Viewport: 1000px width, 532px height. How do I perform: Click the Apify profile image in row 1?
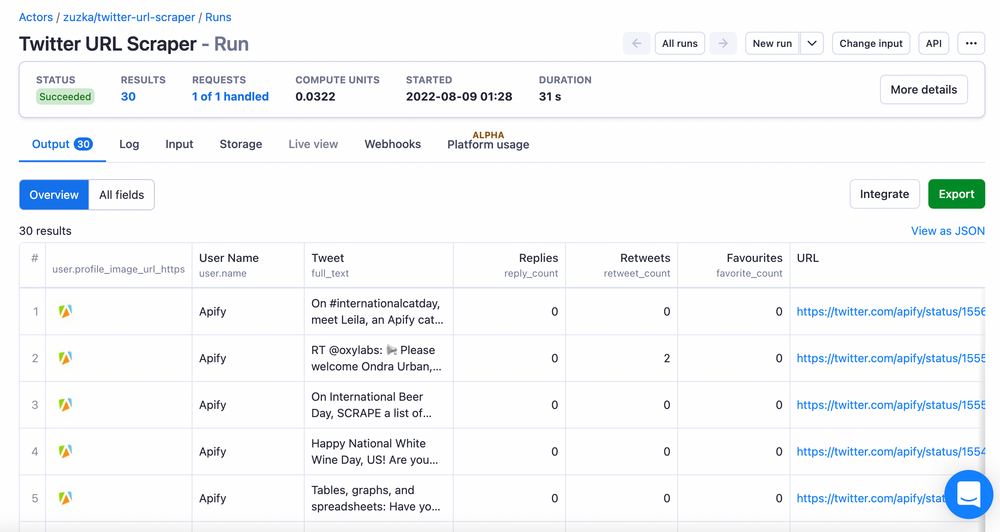click(x=65, y=312)
